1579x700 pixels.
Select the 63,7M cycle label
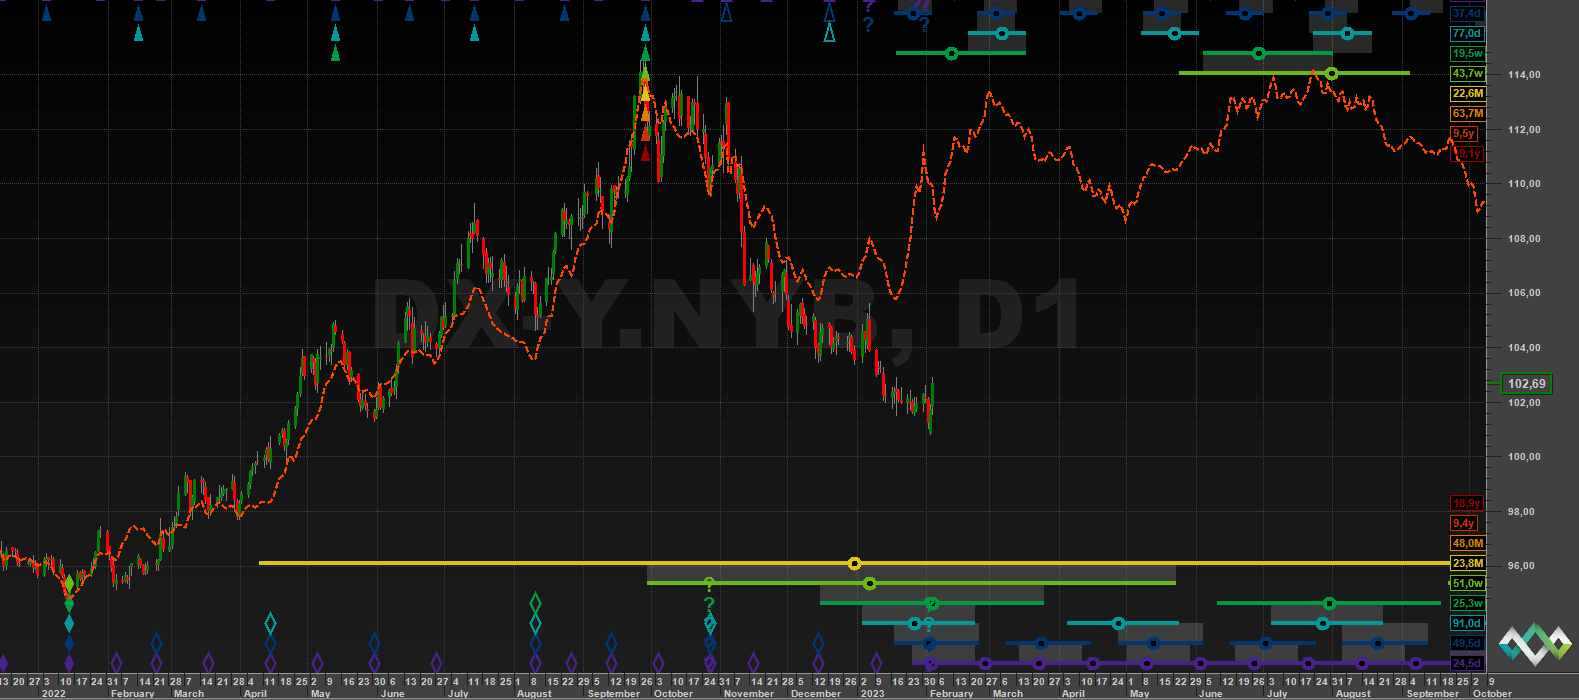[x=1467, y=113]
